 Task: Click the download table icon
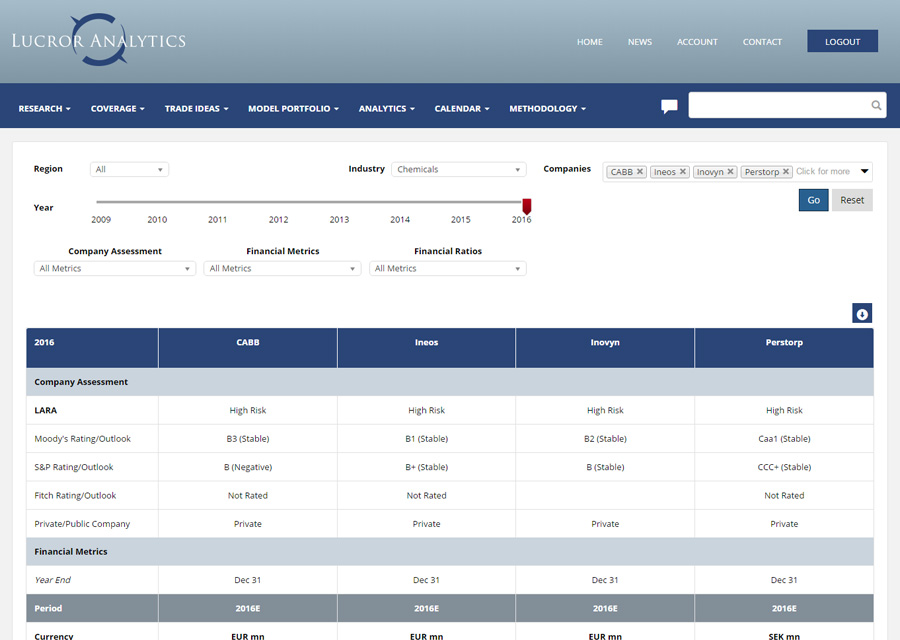(x=862, y=313)
